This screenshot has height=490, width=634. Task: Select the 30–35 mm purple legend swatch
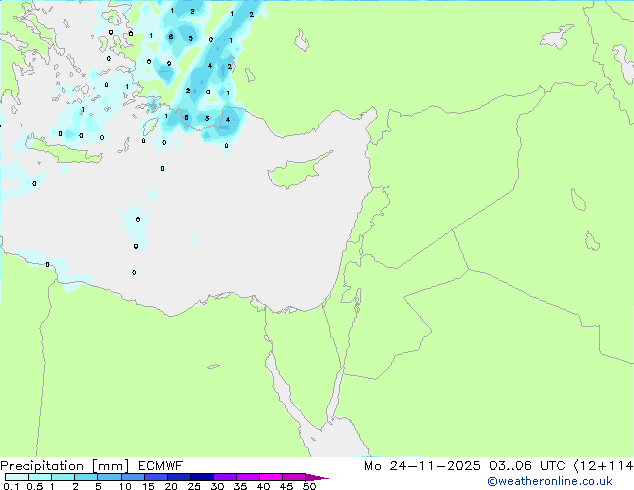tap(225, 477)
